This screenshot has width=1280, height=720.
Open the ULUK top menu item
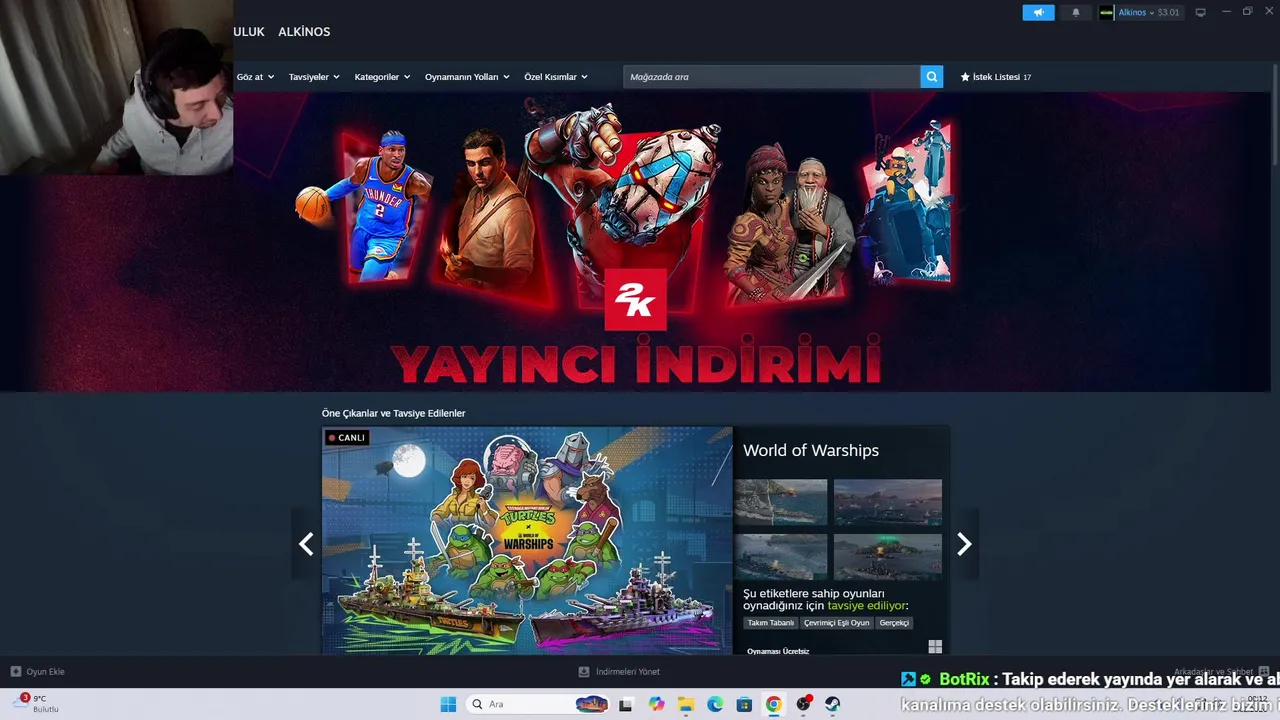[249, 32]
